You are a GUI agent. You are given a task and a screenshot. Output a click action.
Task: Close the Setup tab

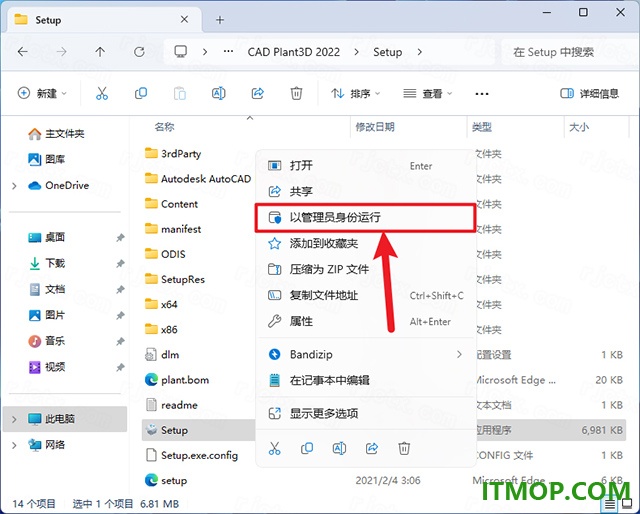pos(184,19)
